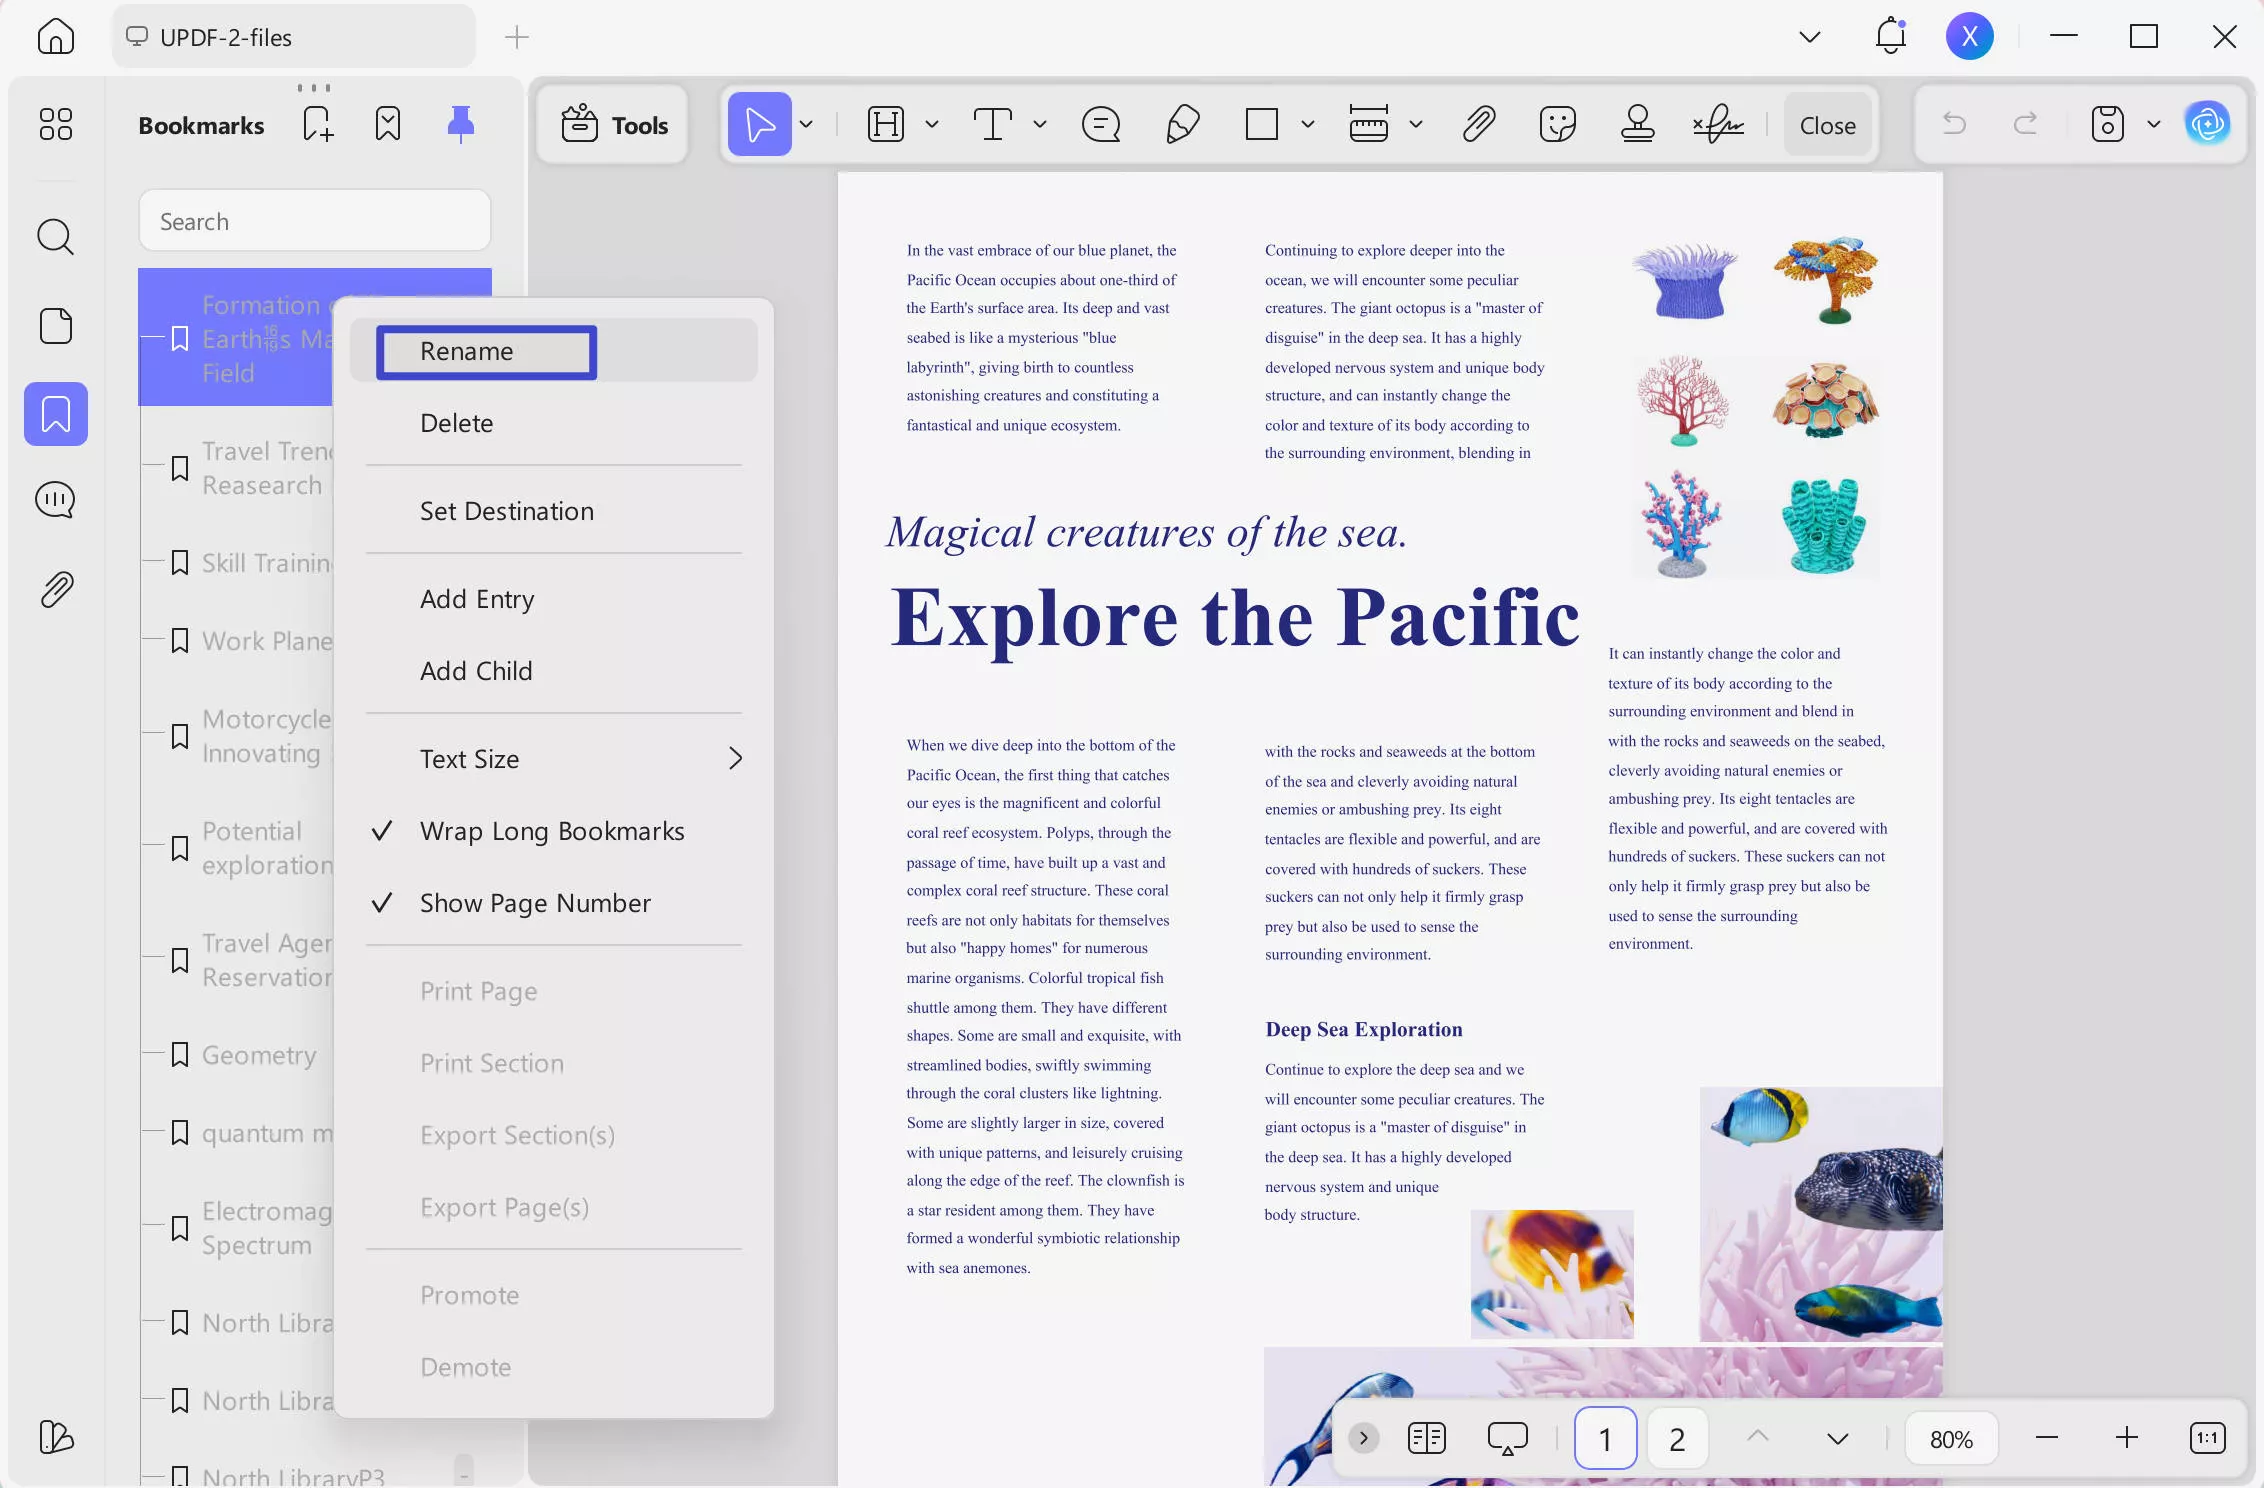Open the shape tool dropdown arrow
2264x1488 pixels.
(x=1307, y=124)
